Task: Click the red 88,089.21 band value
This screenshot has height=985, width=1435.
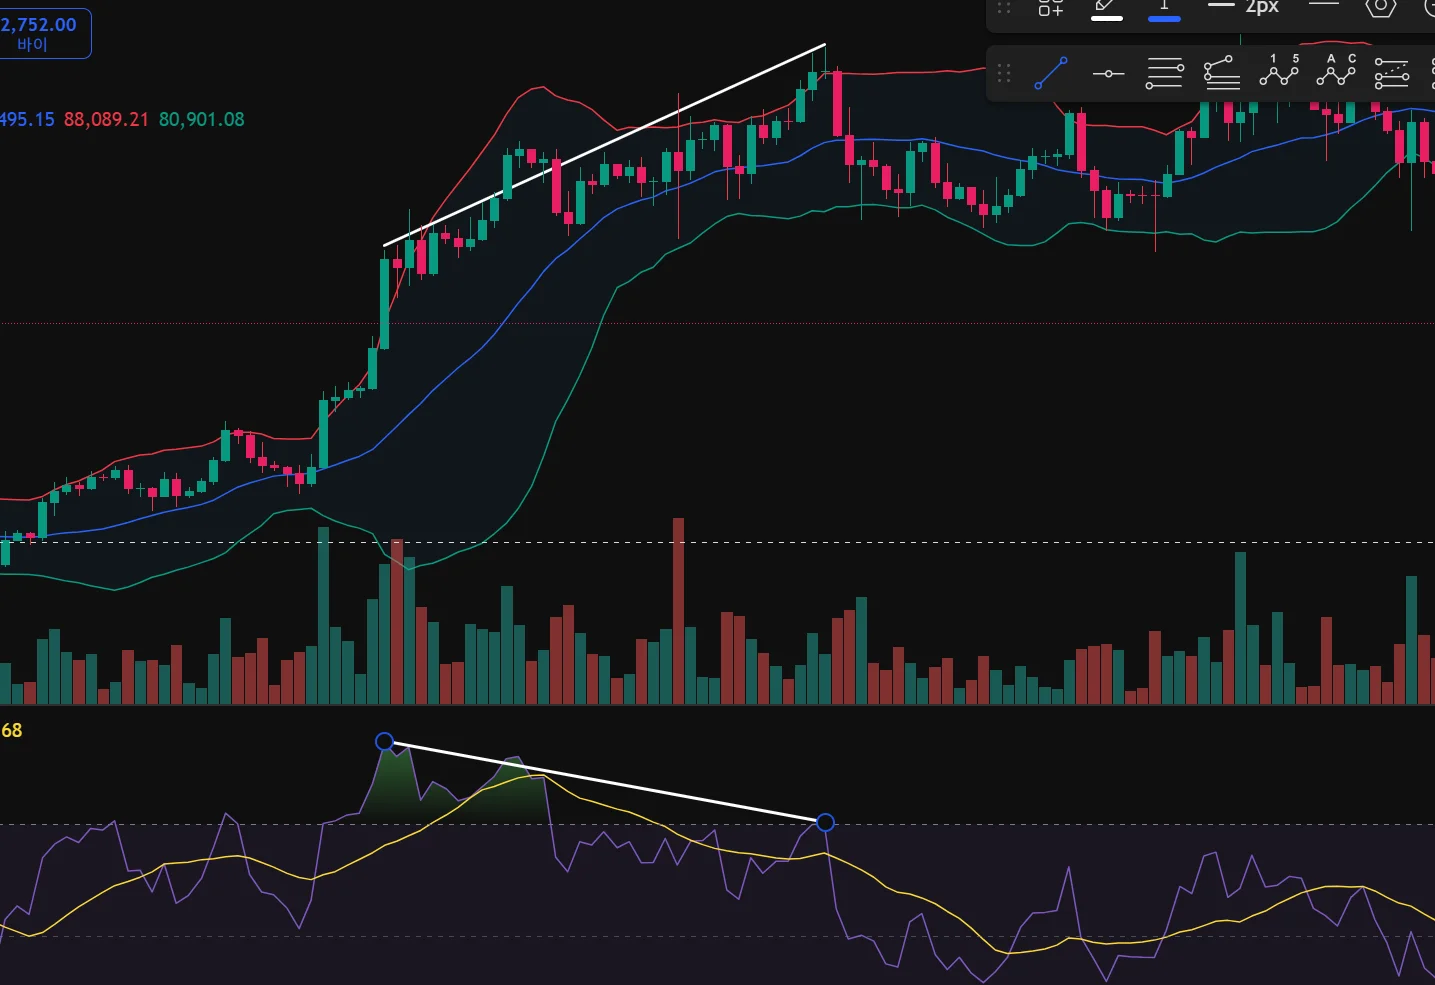Action: [106, 119]
